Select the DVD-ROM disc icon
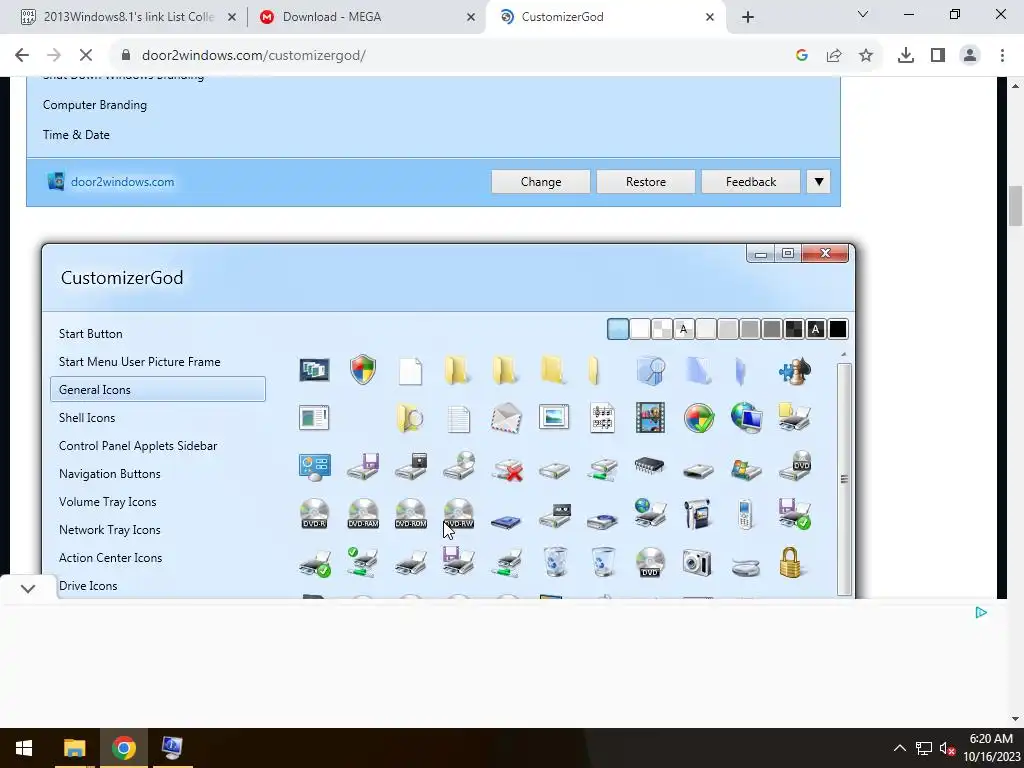The height and width of the screenshot is (768, 1024). 411,513
